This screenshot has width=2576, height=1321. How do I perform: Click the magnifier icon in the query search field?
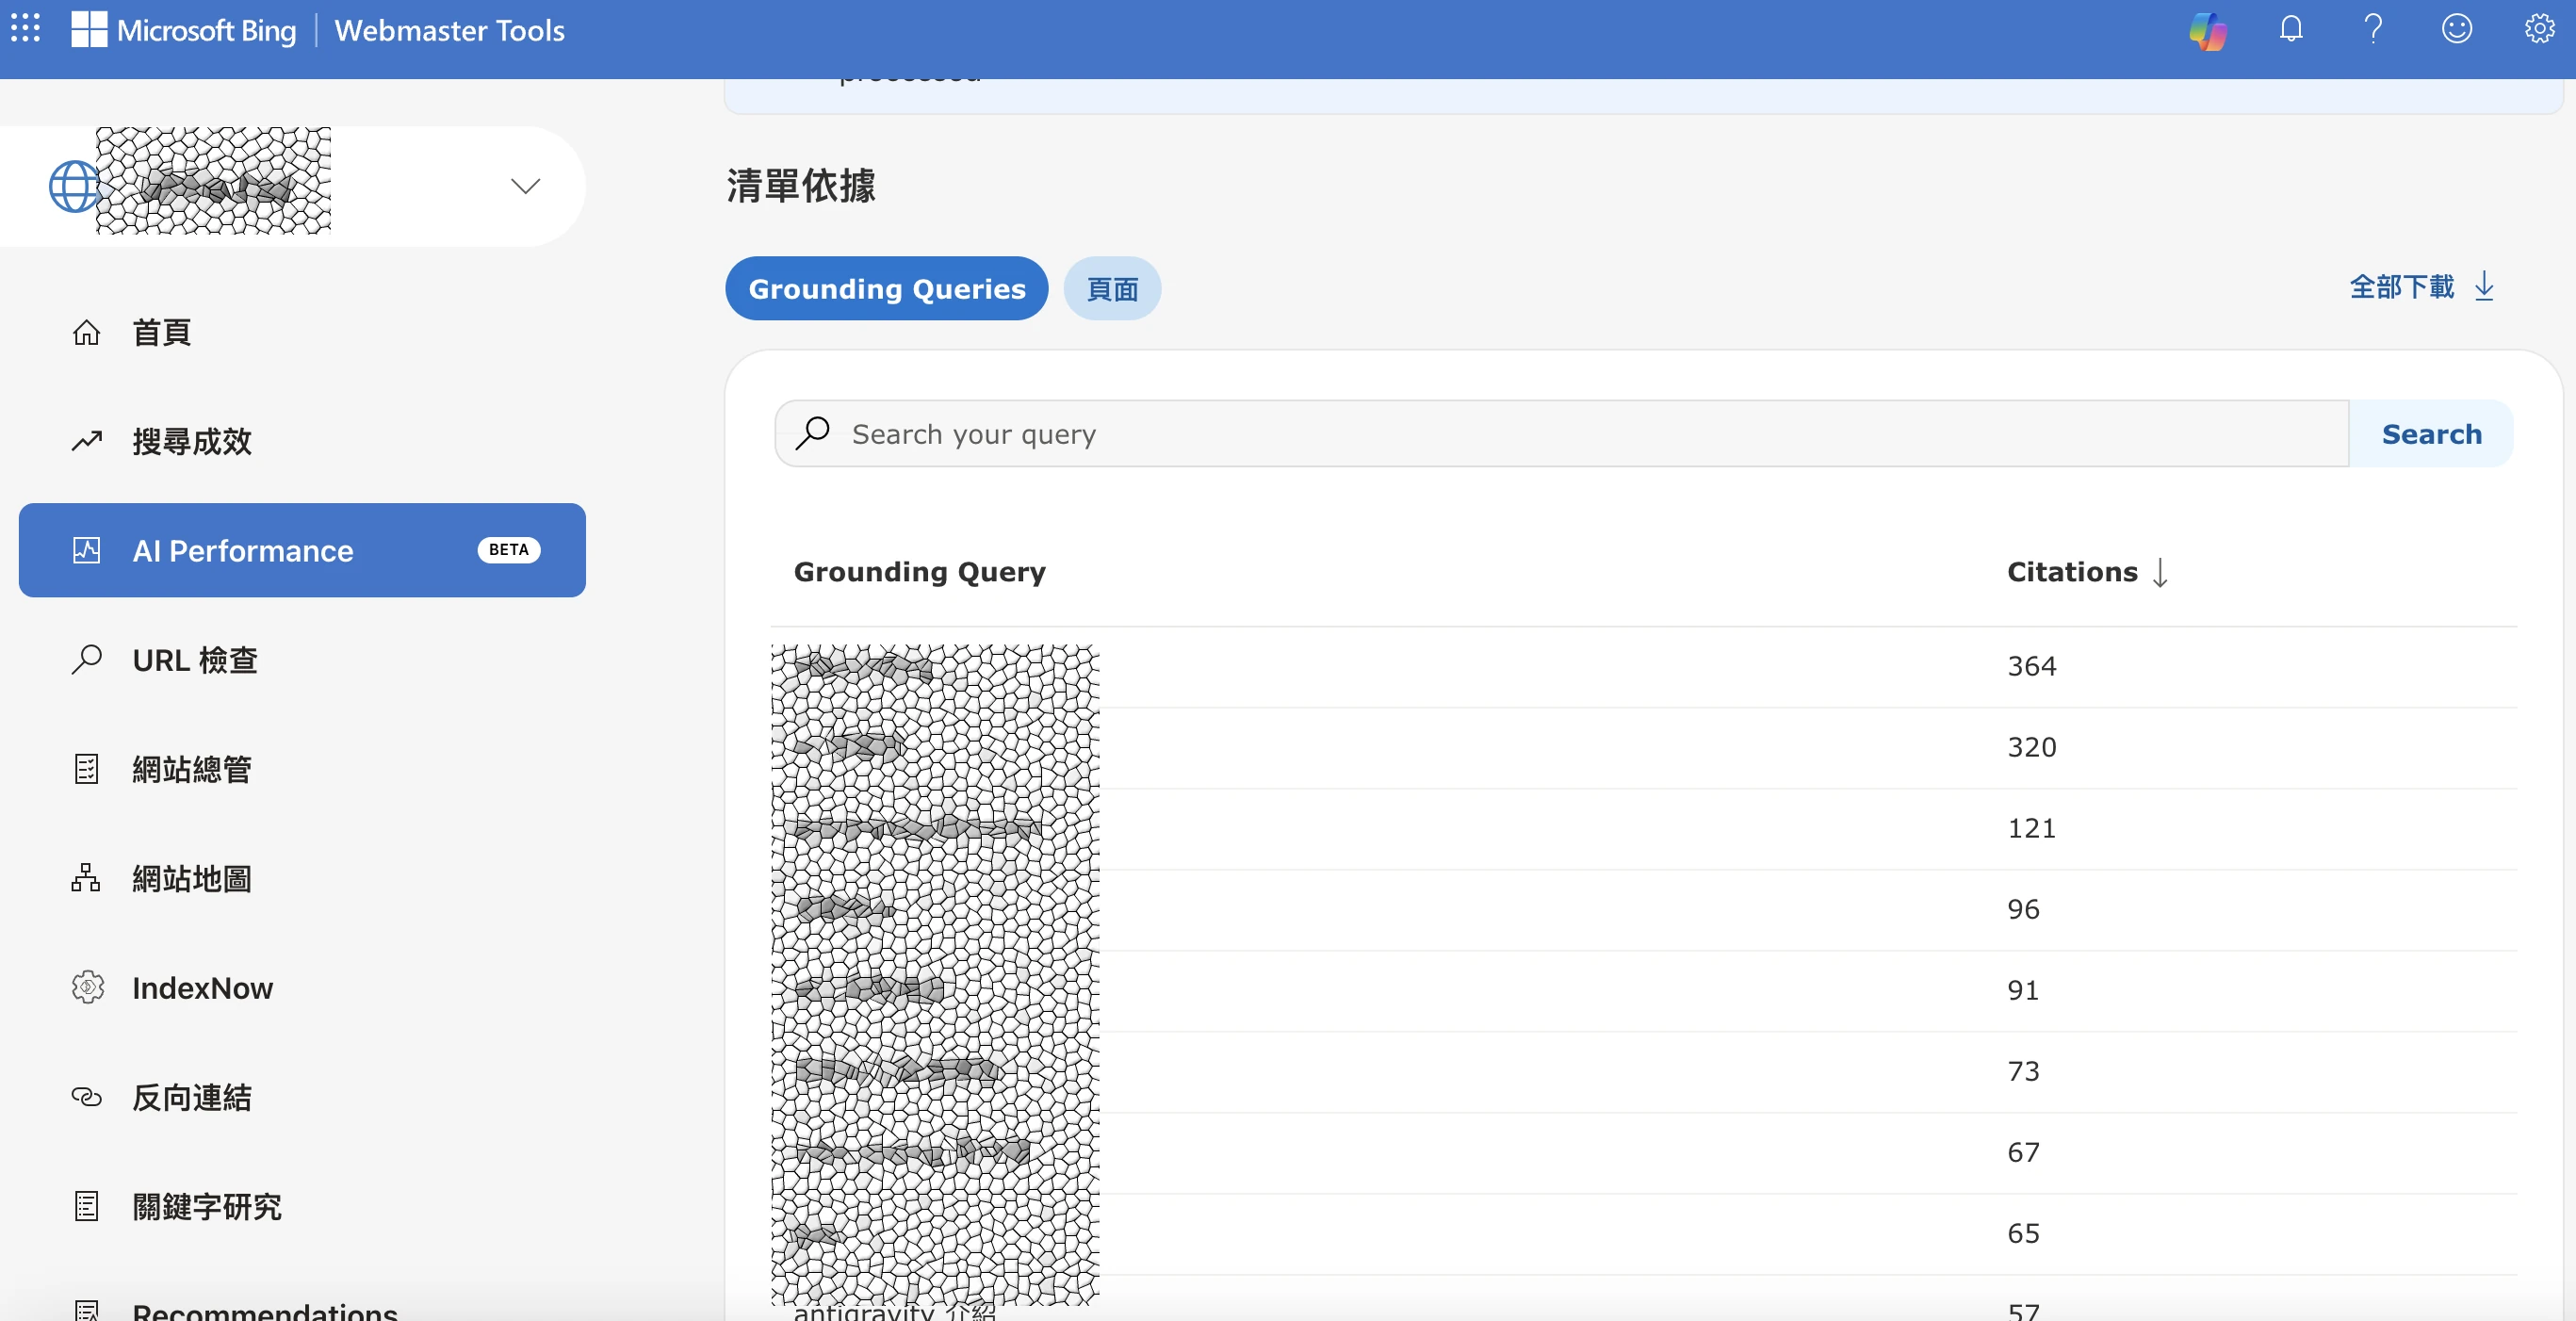click(815, 433)
